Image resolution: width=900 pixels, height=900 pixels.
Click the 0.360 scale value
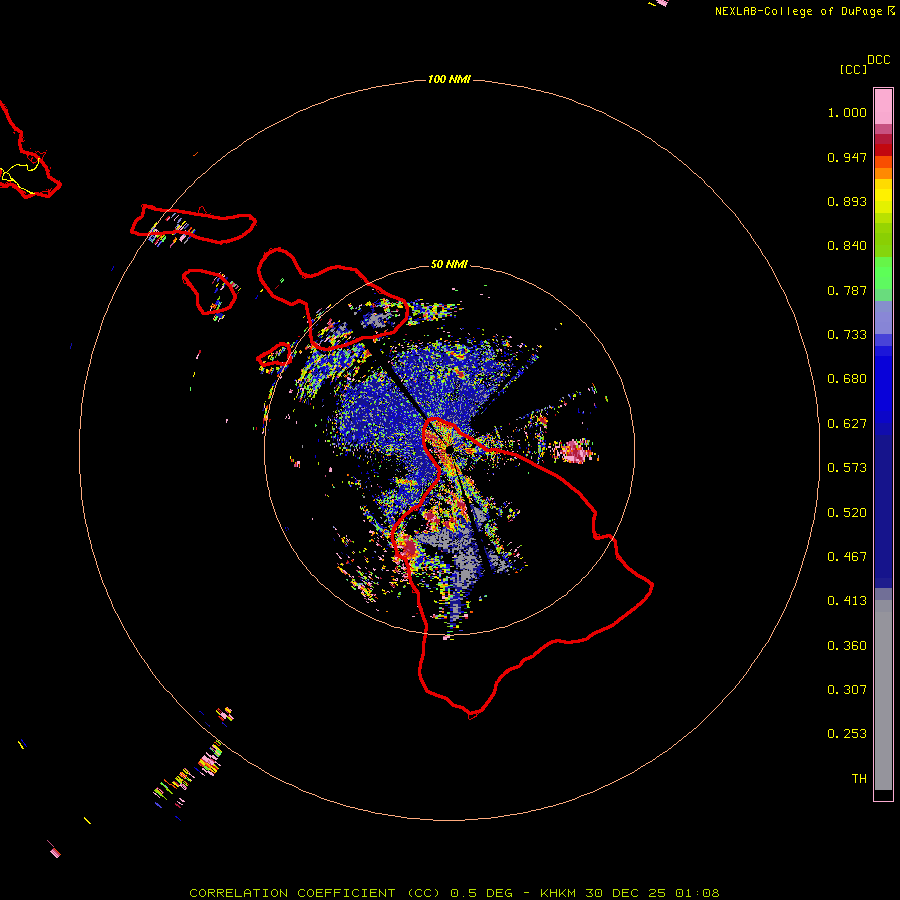click(847, 646)
